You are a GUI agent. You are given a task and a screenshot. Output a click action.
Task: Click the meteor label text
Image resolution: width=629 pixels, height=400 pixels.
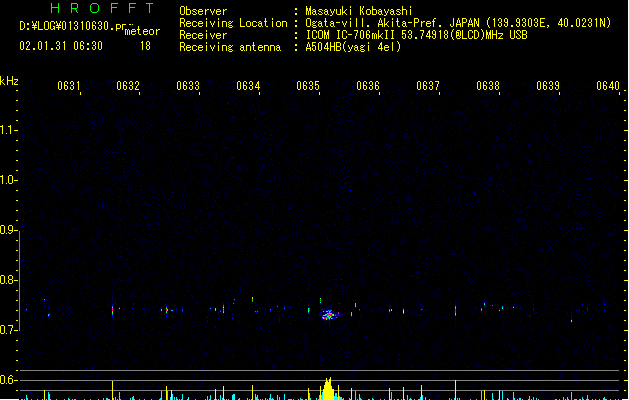142,31
